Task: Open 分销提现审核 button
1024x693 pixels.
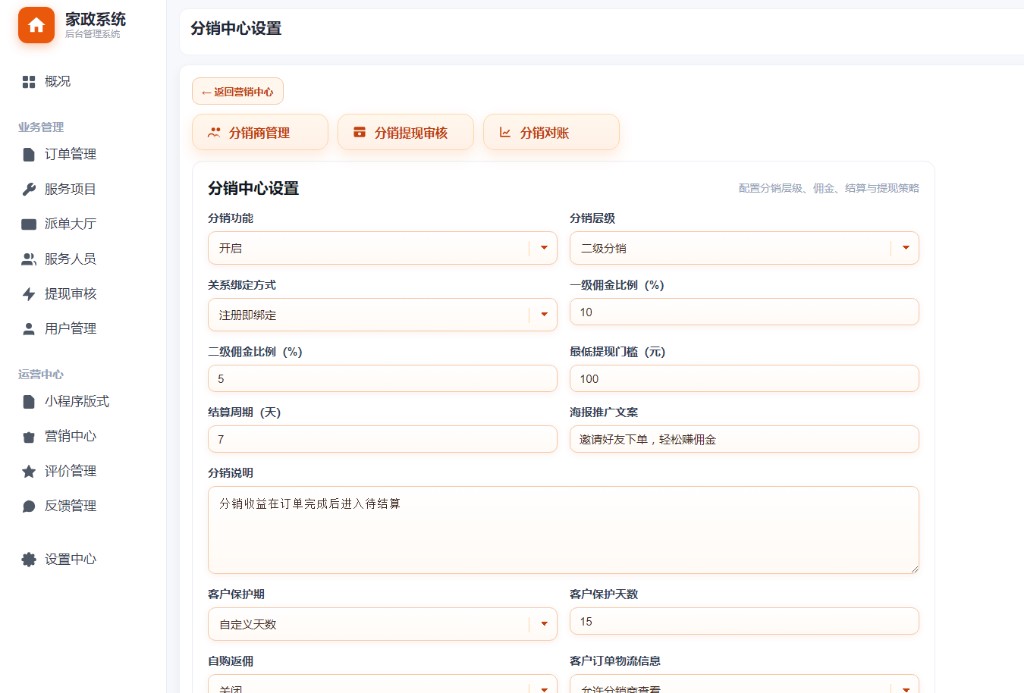Action: pos(406,133)
